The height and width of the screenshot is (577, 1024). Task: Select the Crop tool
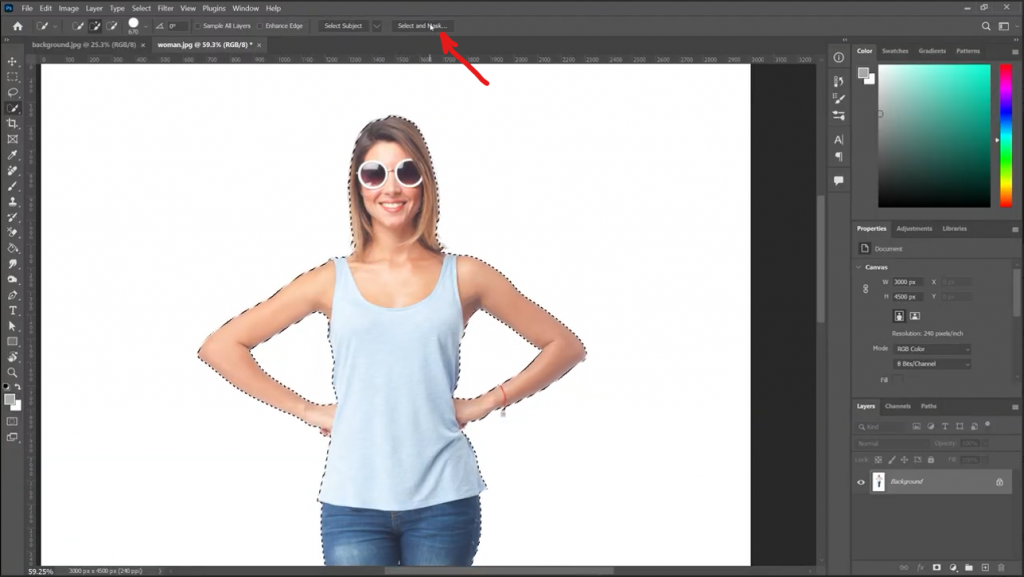coord(12,123)
